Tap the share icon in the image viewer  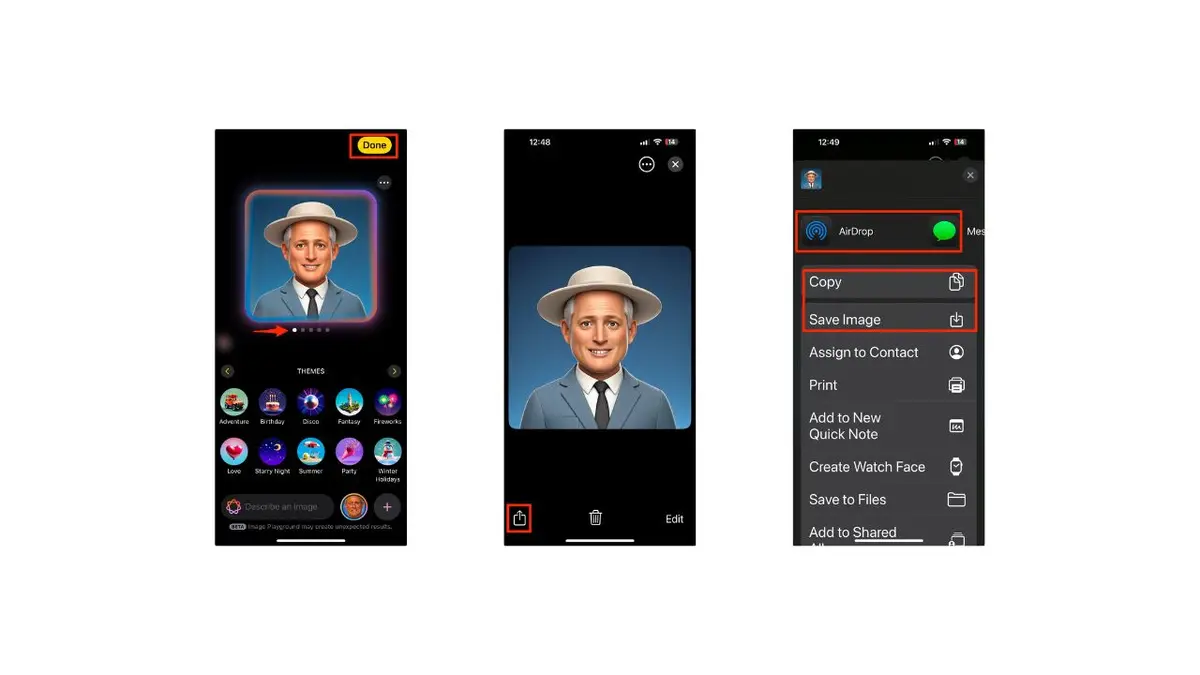coord(519,518)
